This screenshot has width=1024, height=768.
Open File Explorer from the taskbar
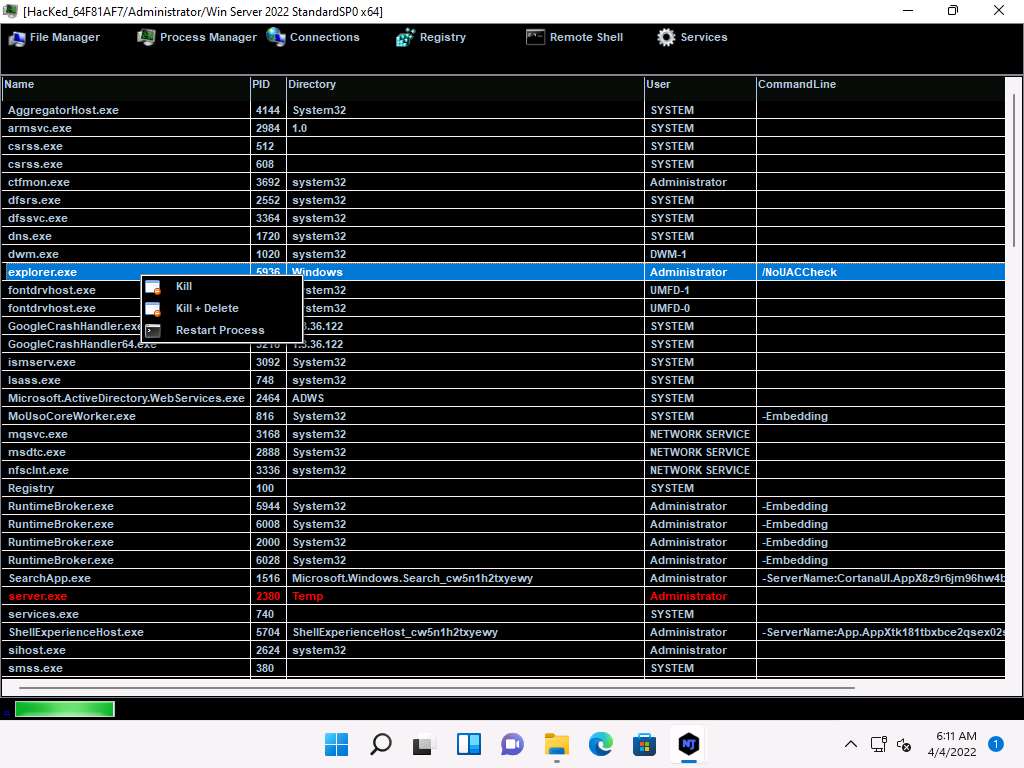pyautogui.click(x=556, y=744)
